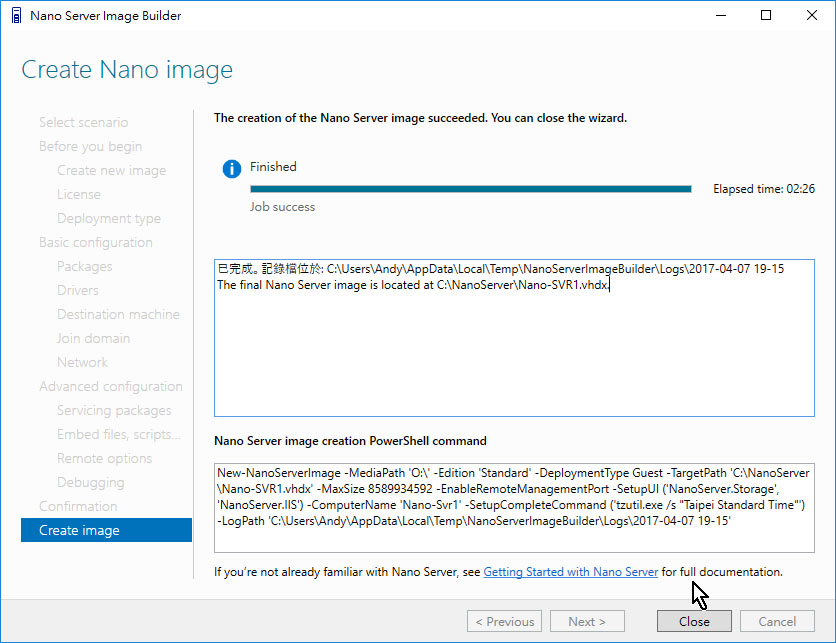Viewport: 836px width, 643px height.
Task: Click inside the job output log box
Action: pyautogui.click(x=514, y=337)
